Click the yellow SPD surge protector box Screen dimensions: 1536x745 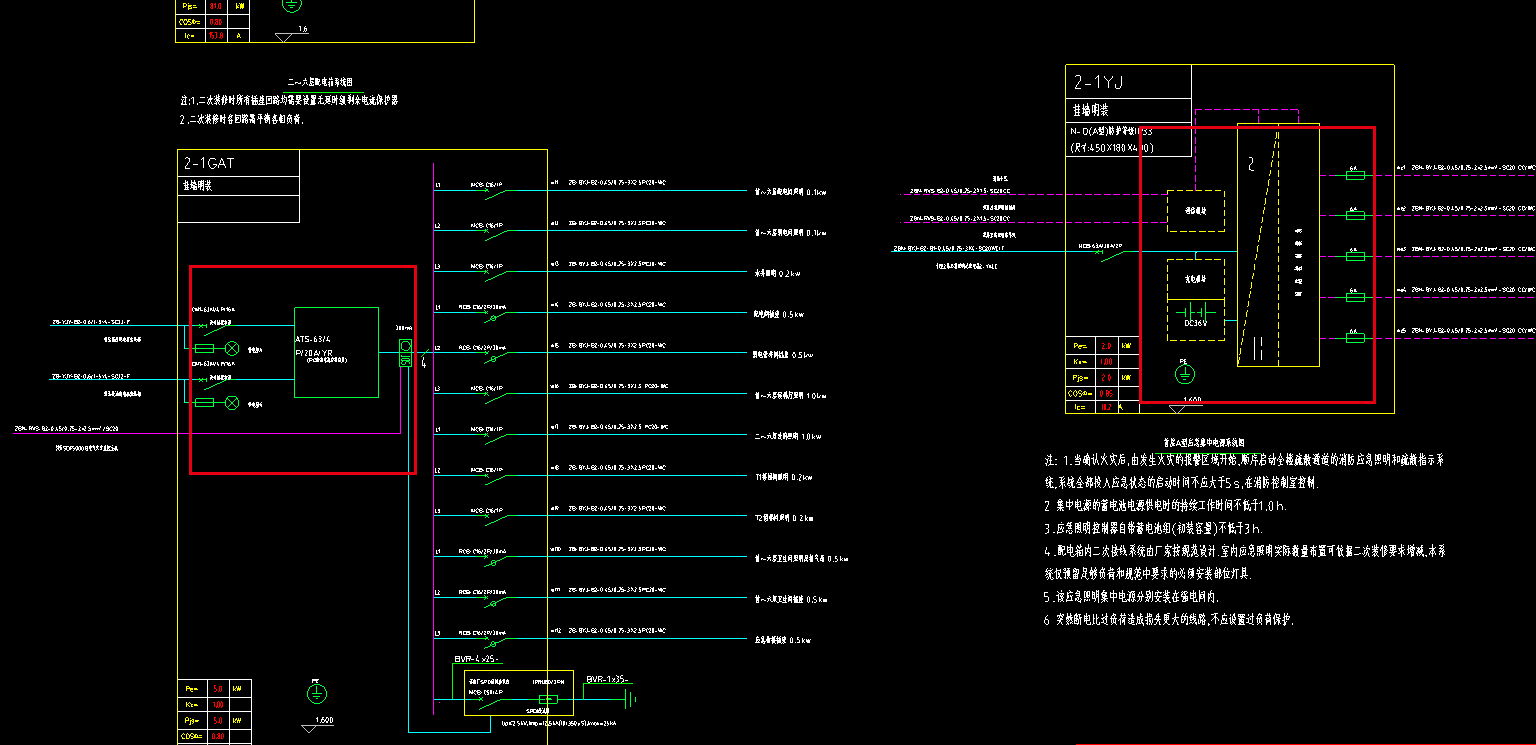coord(518,692)
